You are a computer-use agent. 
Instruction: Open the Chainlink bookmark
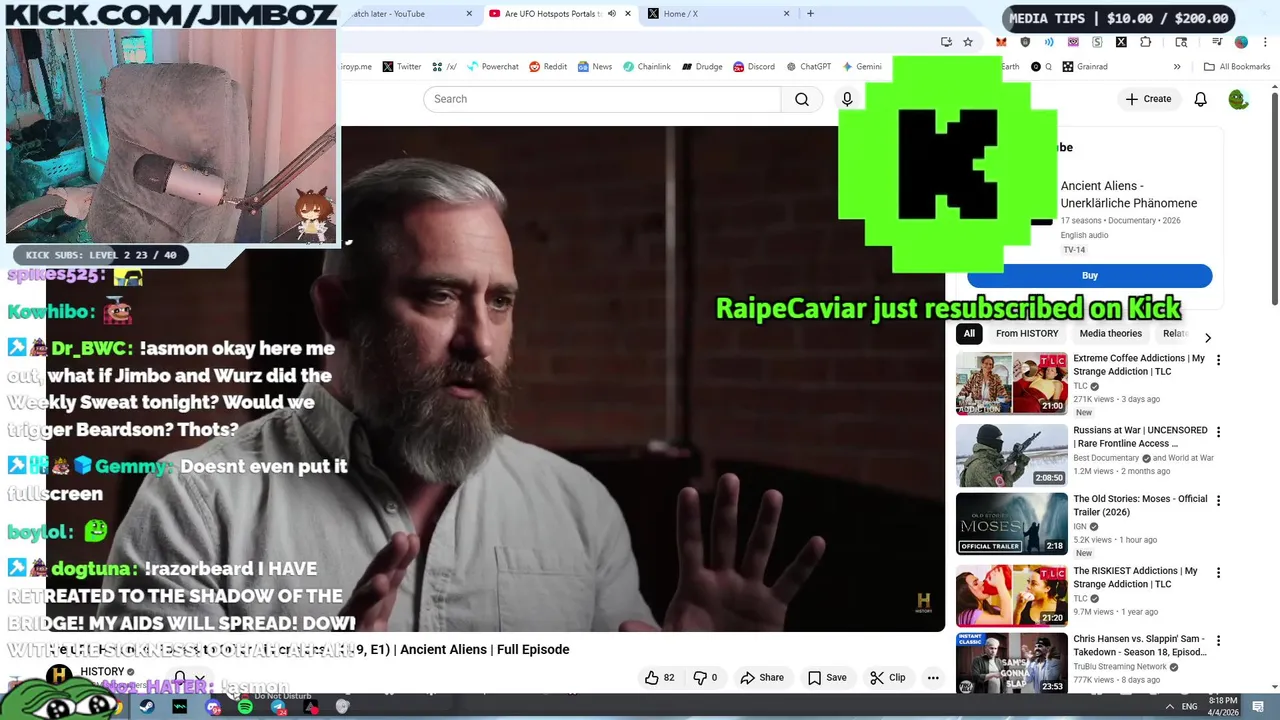tap(647, 67)
